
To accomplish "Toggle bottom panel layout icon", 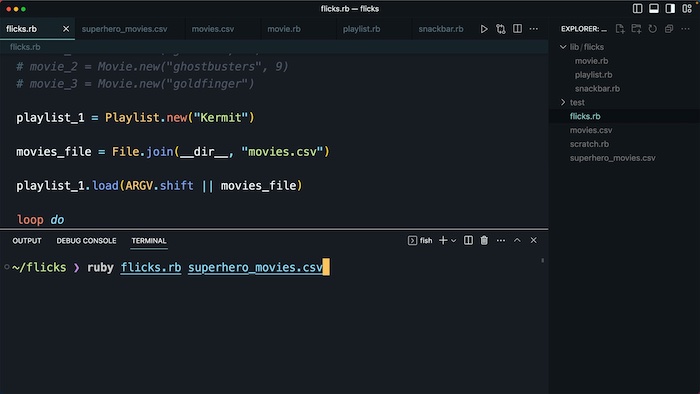I will click(654, 8).
